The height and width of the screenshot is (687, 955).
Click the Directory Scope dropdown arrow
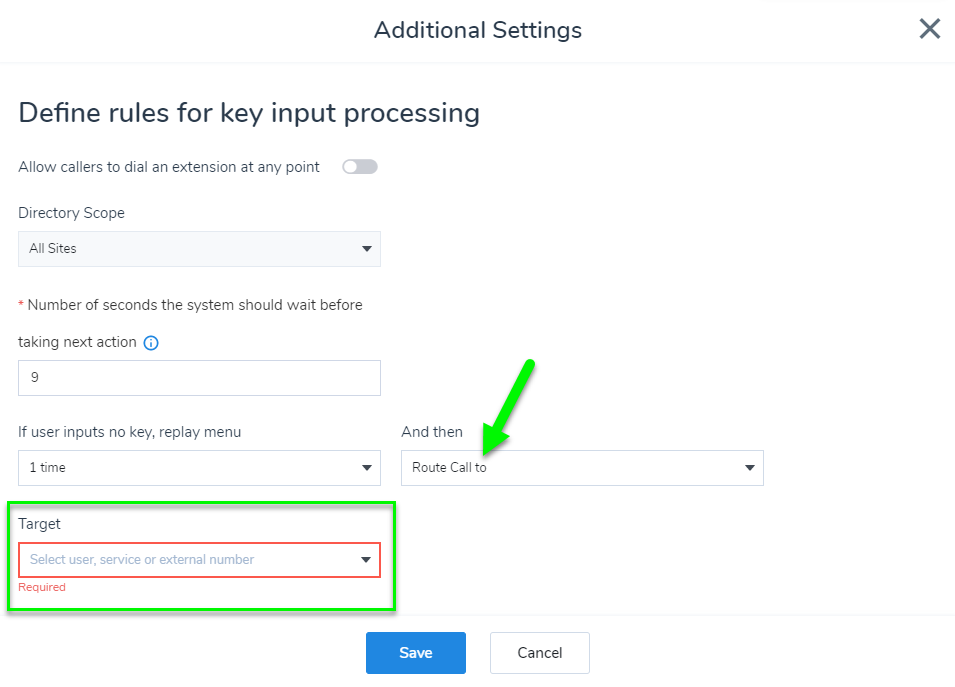pos(367,249)
